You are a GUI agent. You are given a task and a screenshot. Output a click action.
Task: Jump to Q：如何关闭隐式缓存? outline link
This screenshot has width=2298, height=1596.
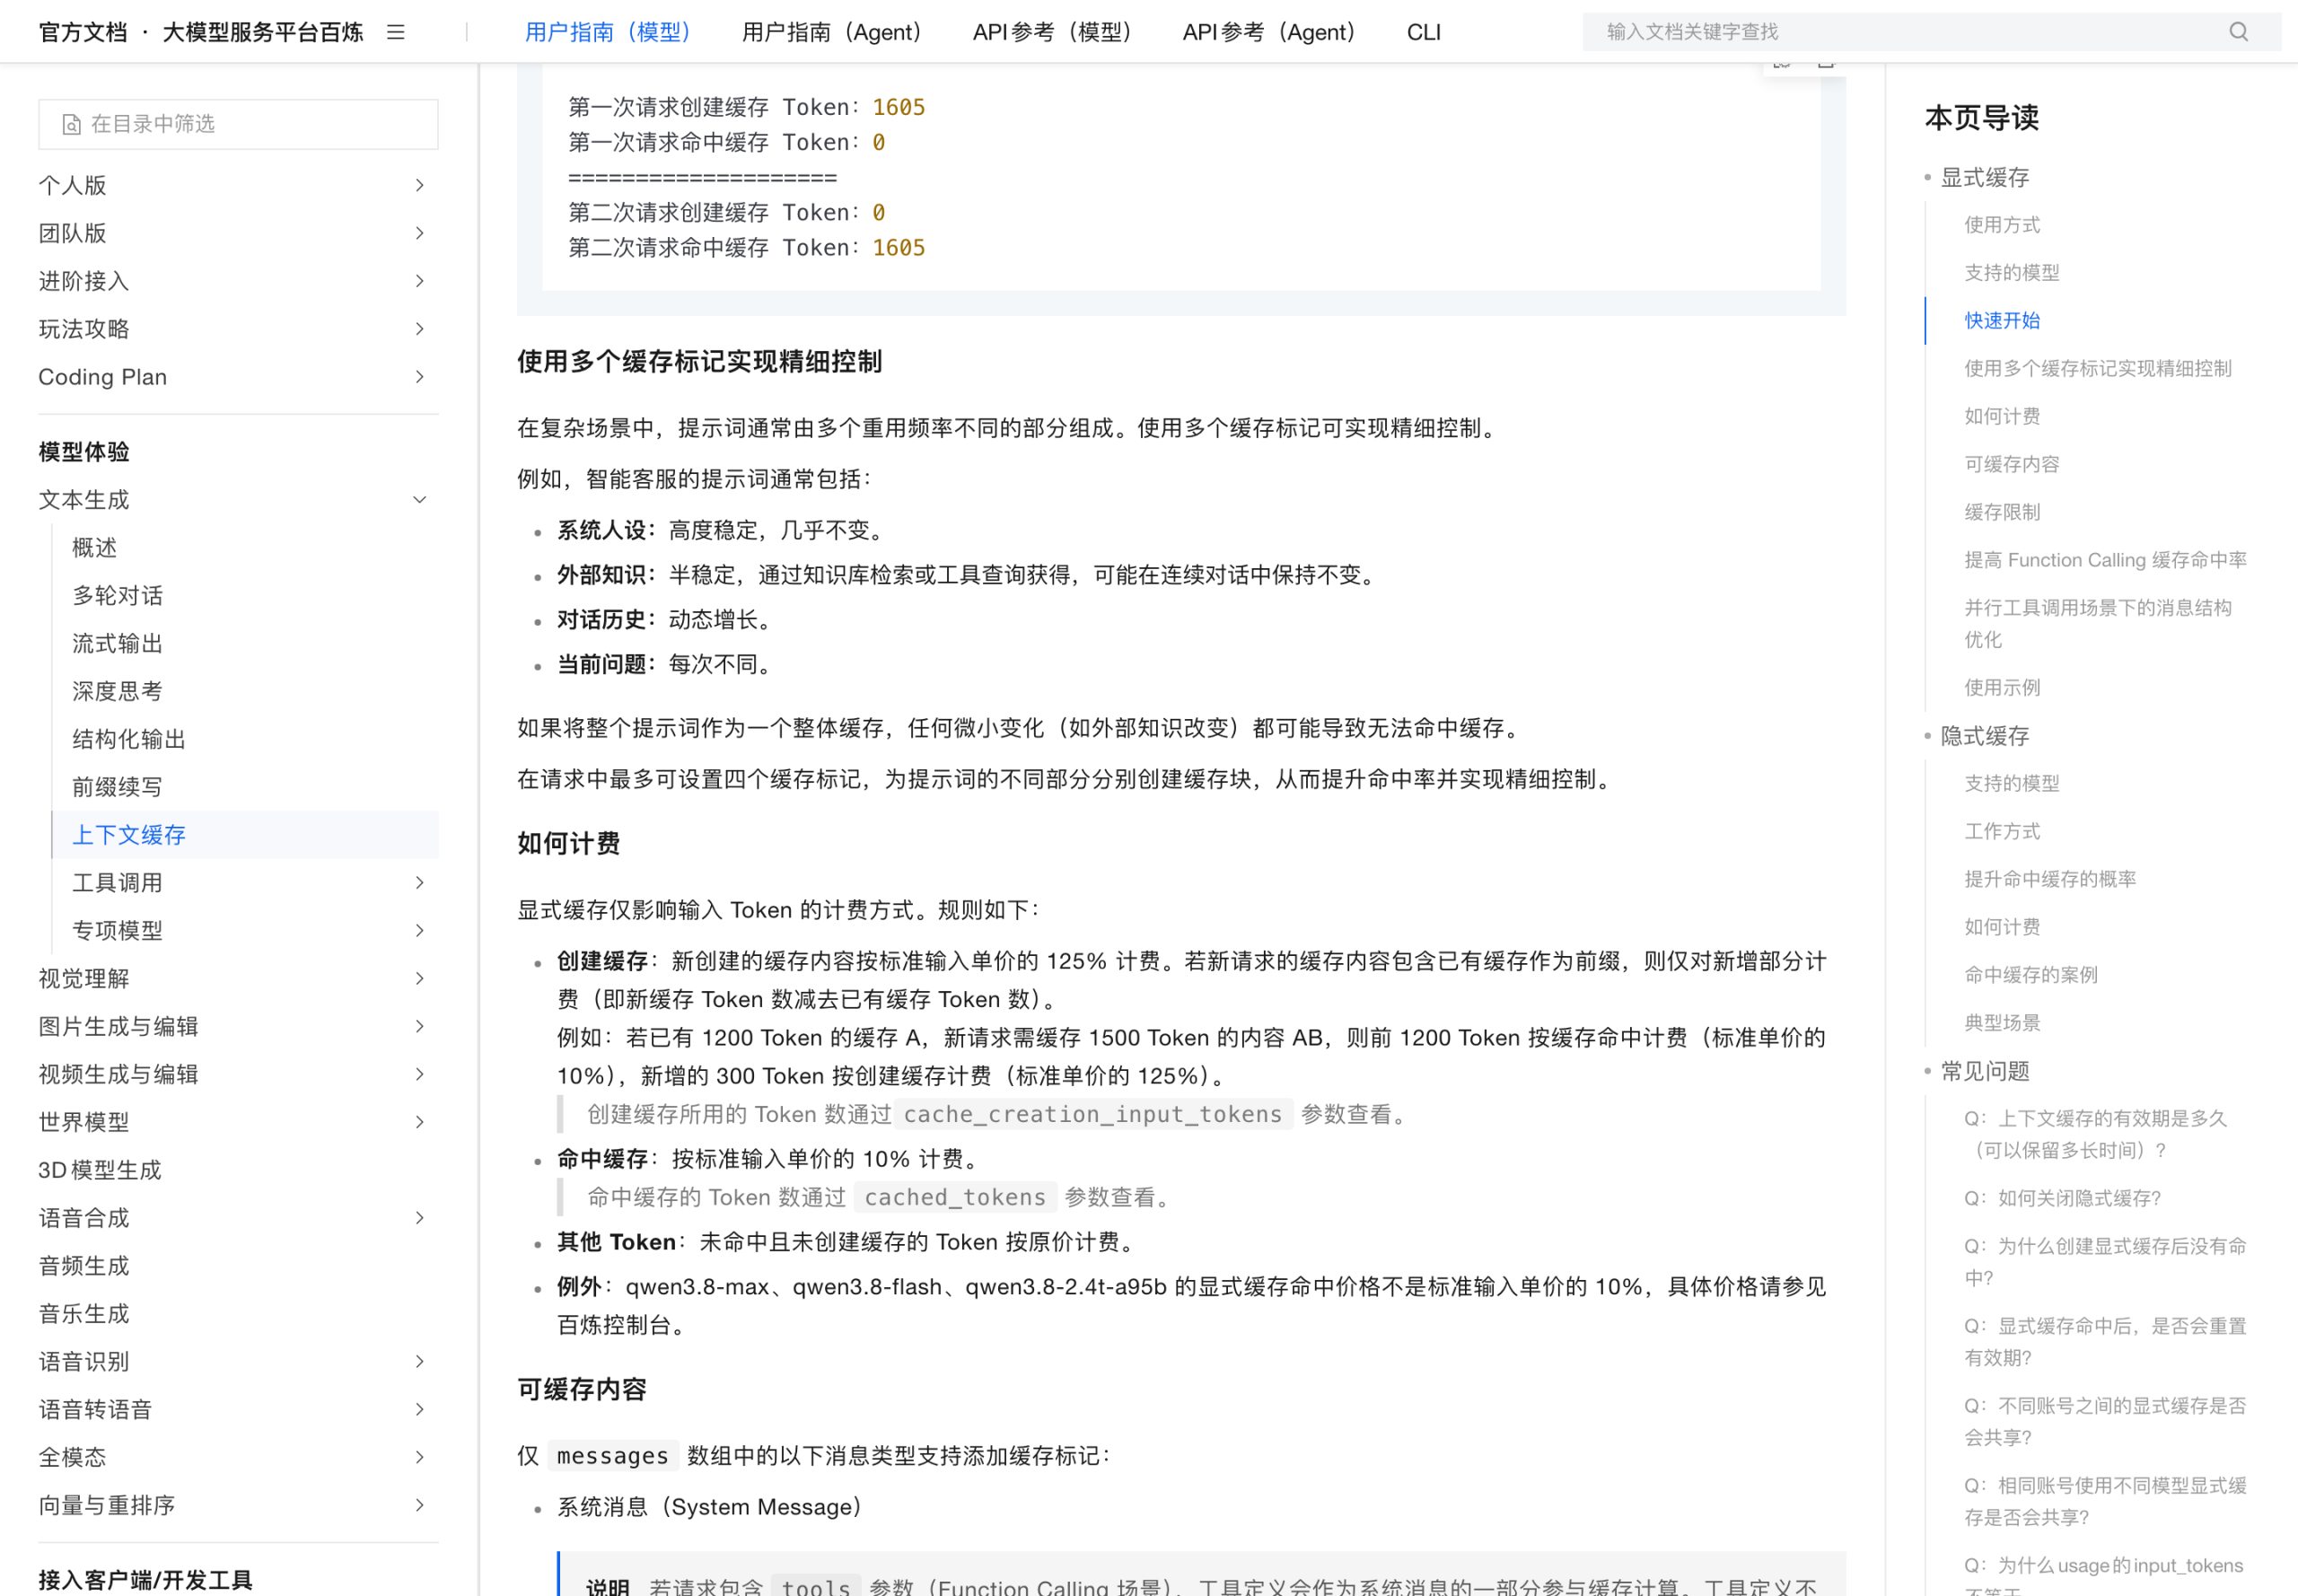tap(2063, 1199)
